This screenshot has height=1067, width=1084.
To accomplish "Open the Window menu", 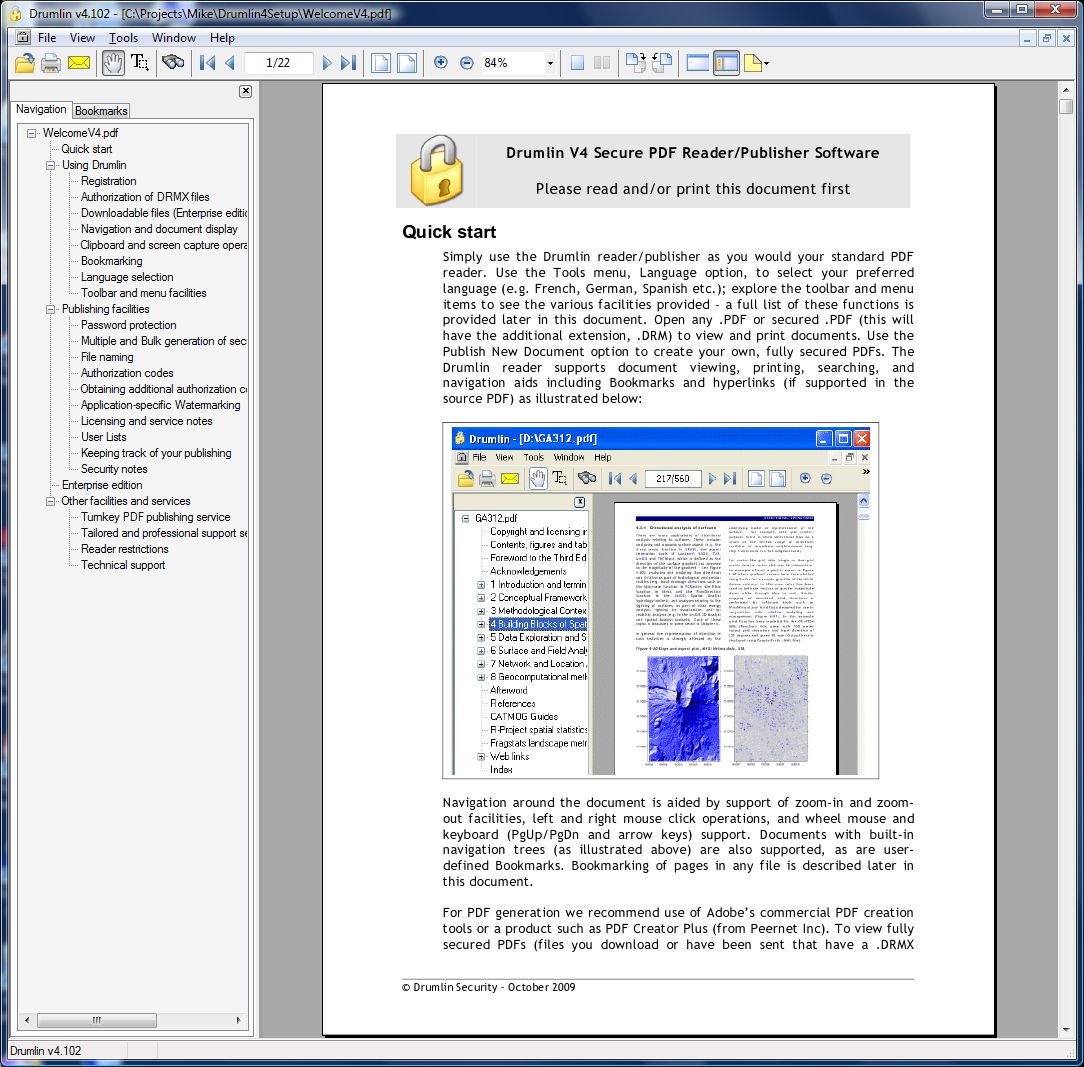I will (x=174, y=38).
